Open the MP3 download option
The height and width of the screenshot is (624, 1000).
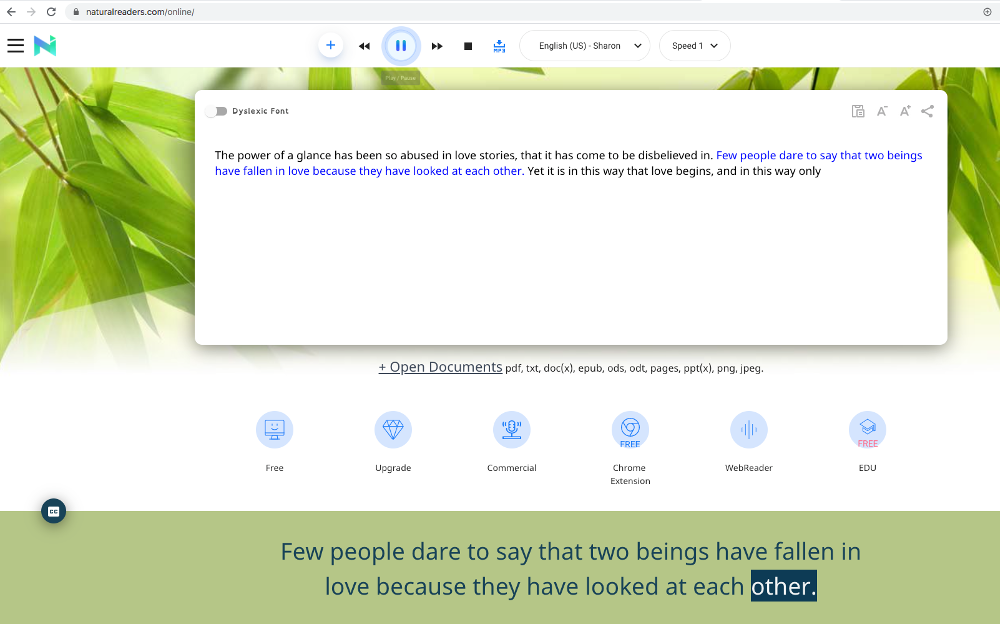499,45
